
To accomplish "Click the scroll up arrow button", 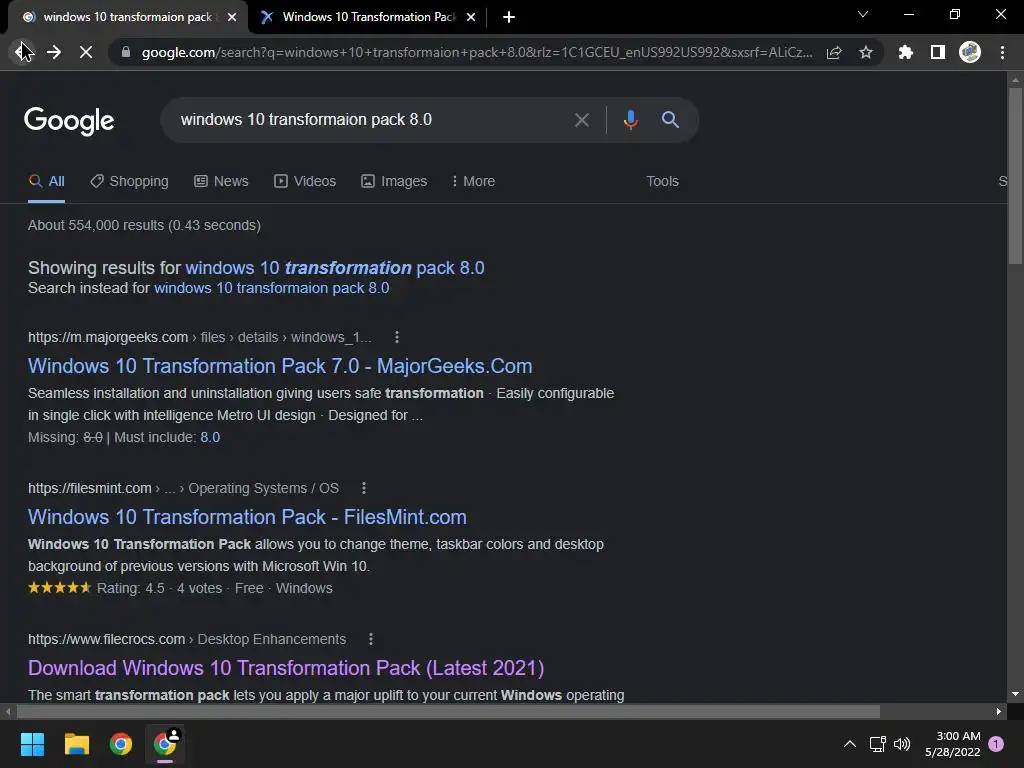I will click(1015, 80).
